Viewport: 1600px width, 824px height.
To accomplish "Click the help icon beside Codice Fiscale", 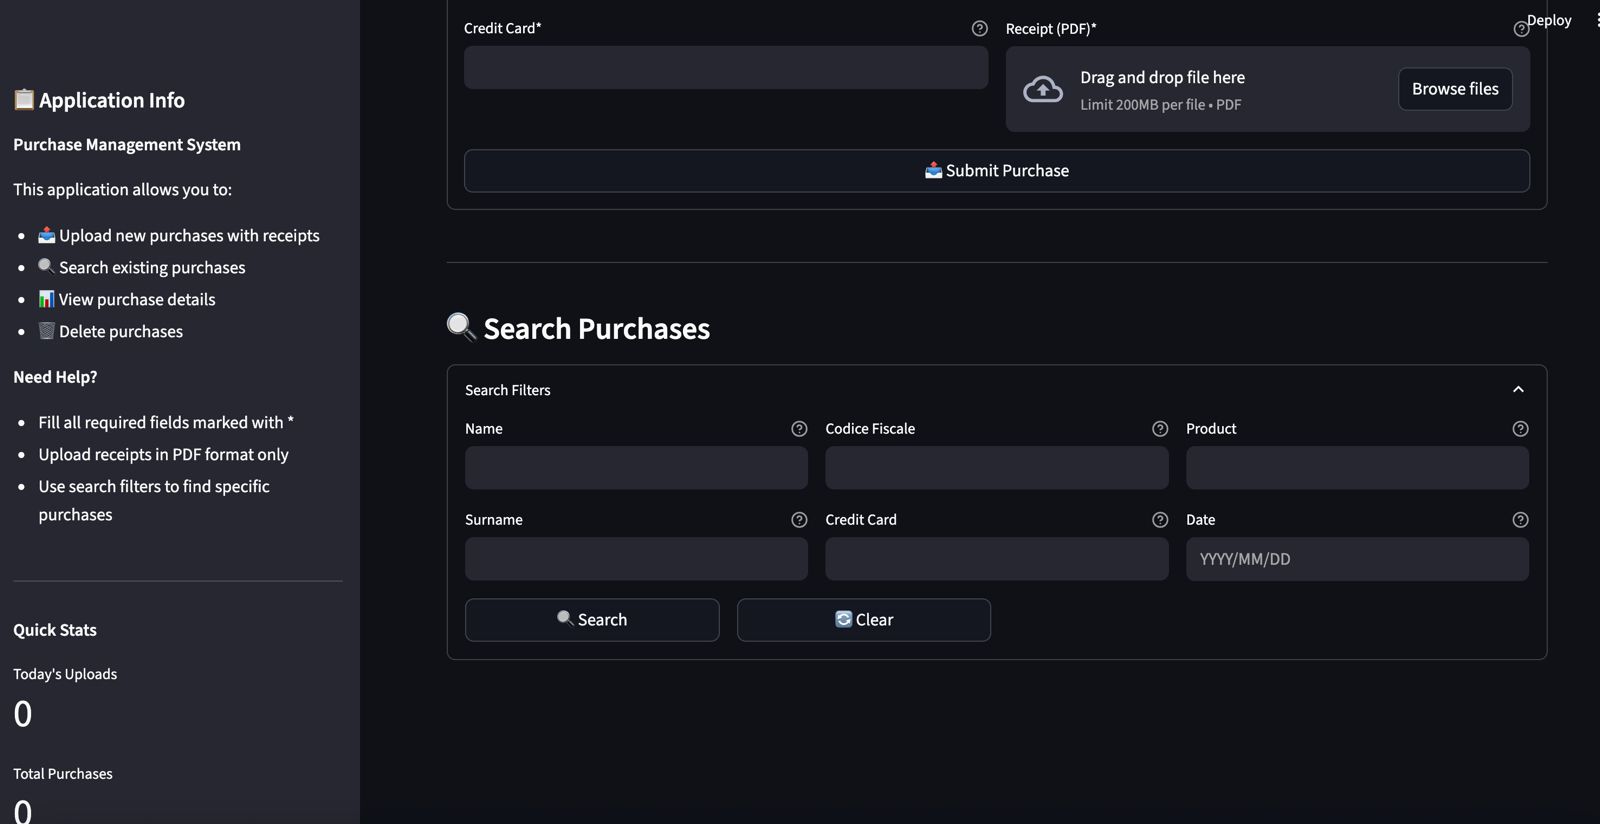I will pyautogui.click(x=1160, y=429).
